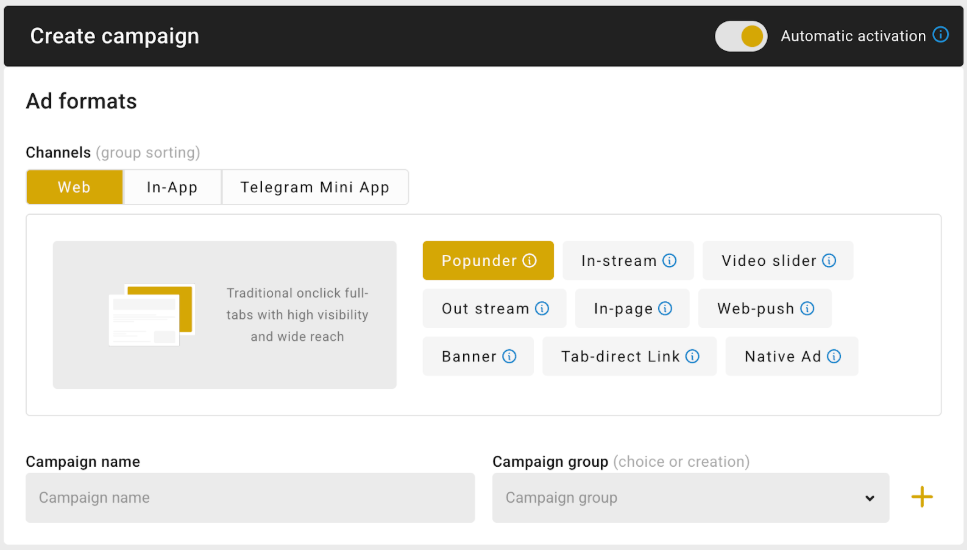Click the Native Ad info icon

click(x=834, y=357)
